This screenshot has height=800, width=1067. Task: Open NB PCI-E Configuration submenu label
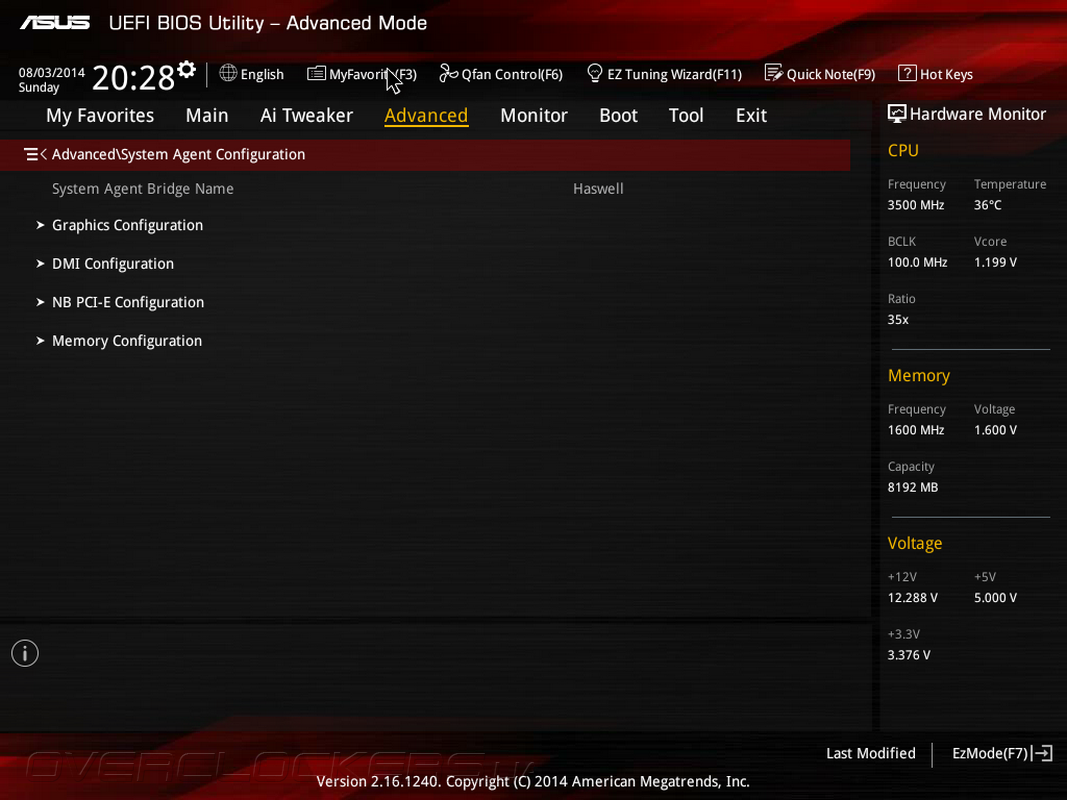128,302
